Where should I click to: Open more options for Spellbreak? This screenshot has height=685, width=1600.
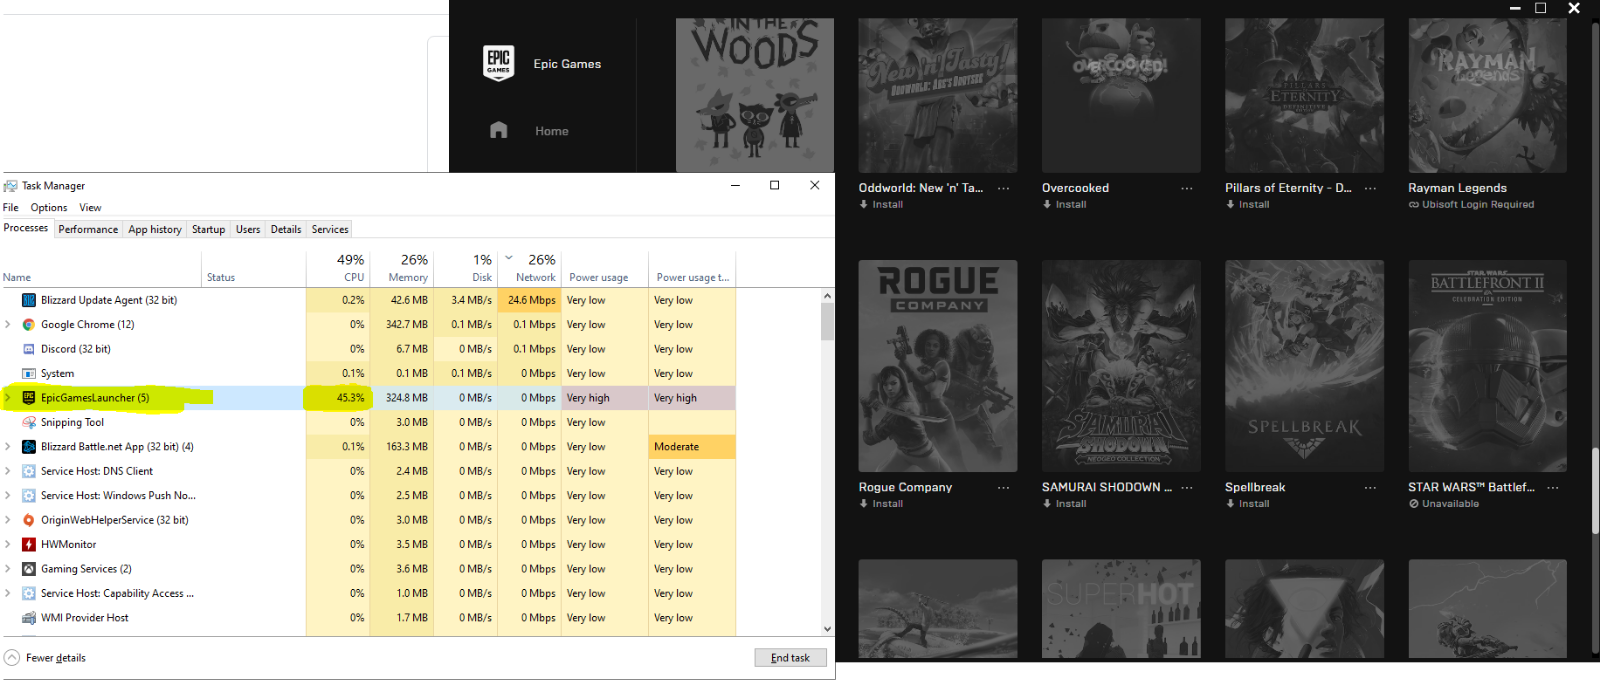(1370, 488)
